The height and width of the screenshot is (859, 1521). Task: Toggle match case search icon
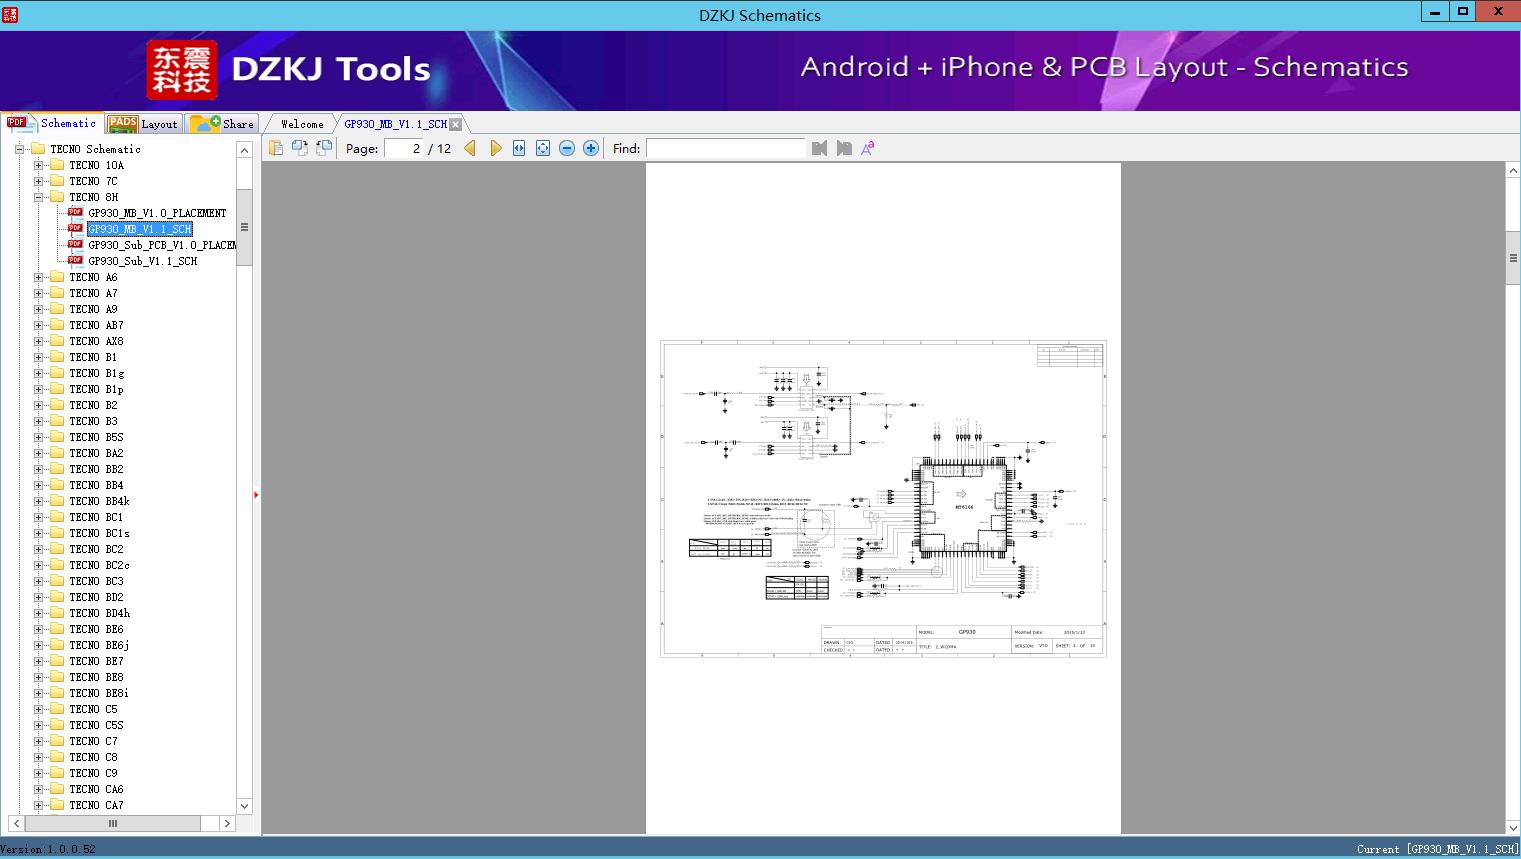click(868, 148)
